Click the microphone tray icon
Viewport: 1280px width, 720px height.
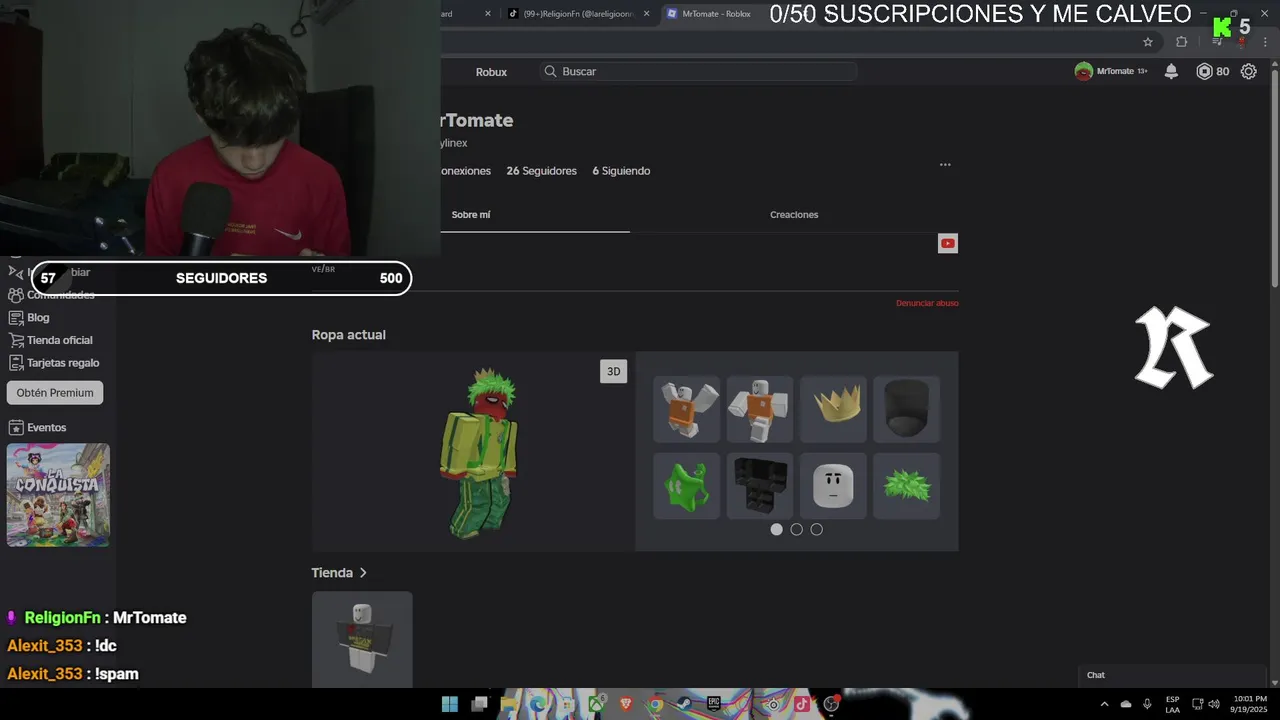[1147, 704]
